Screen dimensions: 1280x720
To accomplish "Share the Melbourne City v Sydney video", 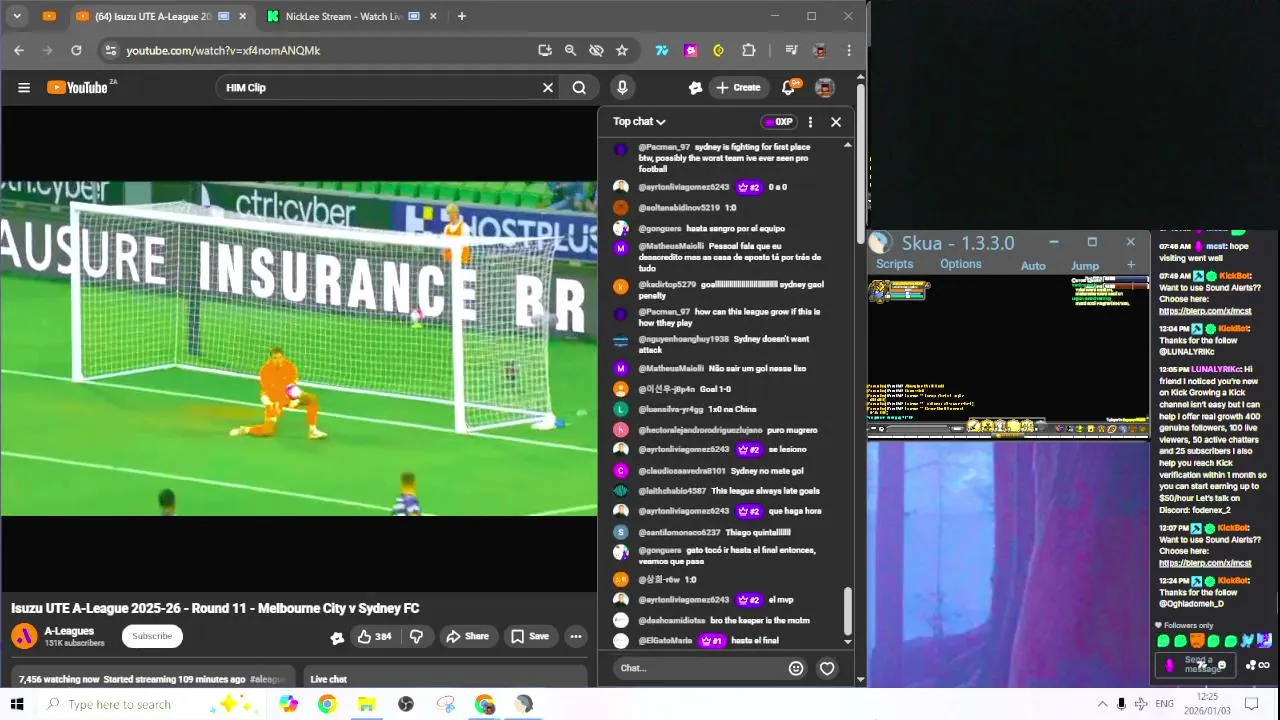I will pyautogui.click(x=467, y=637).
